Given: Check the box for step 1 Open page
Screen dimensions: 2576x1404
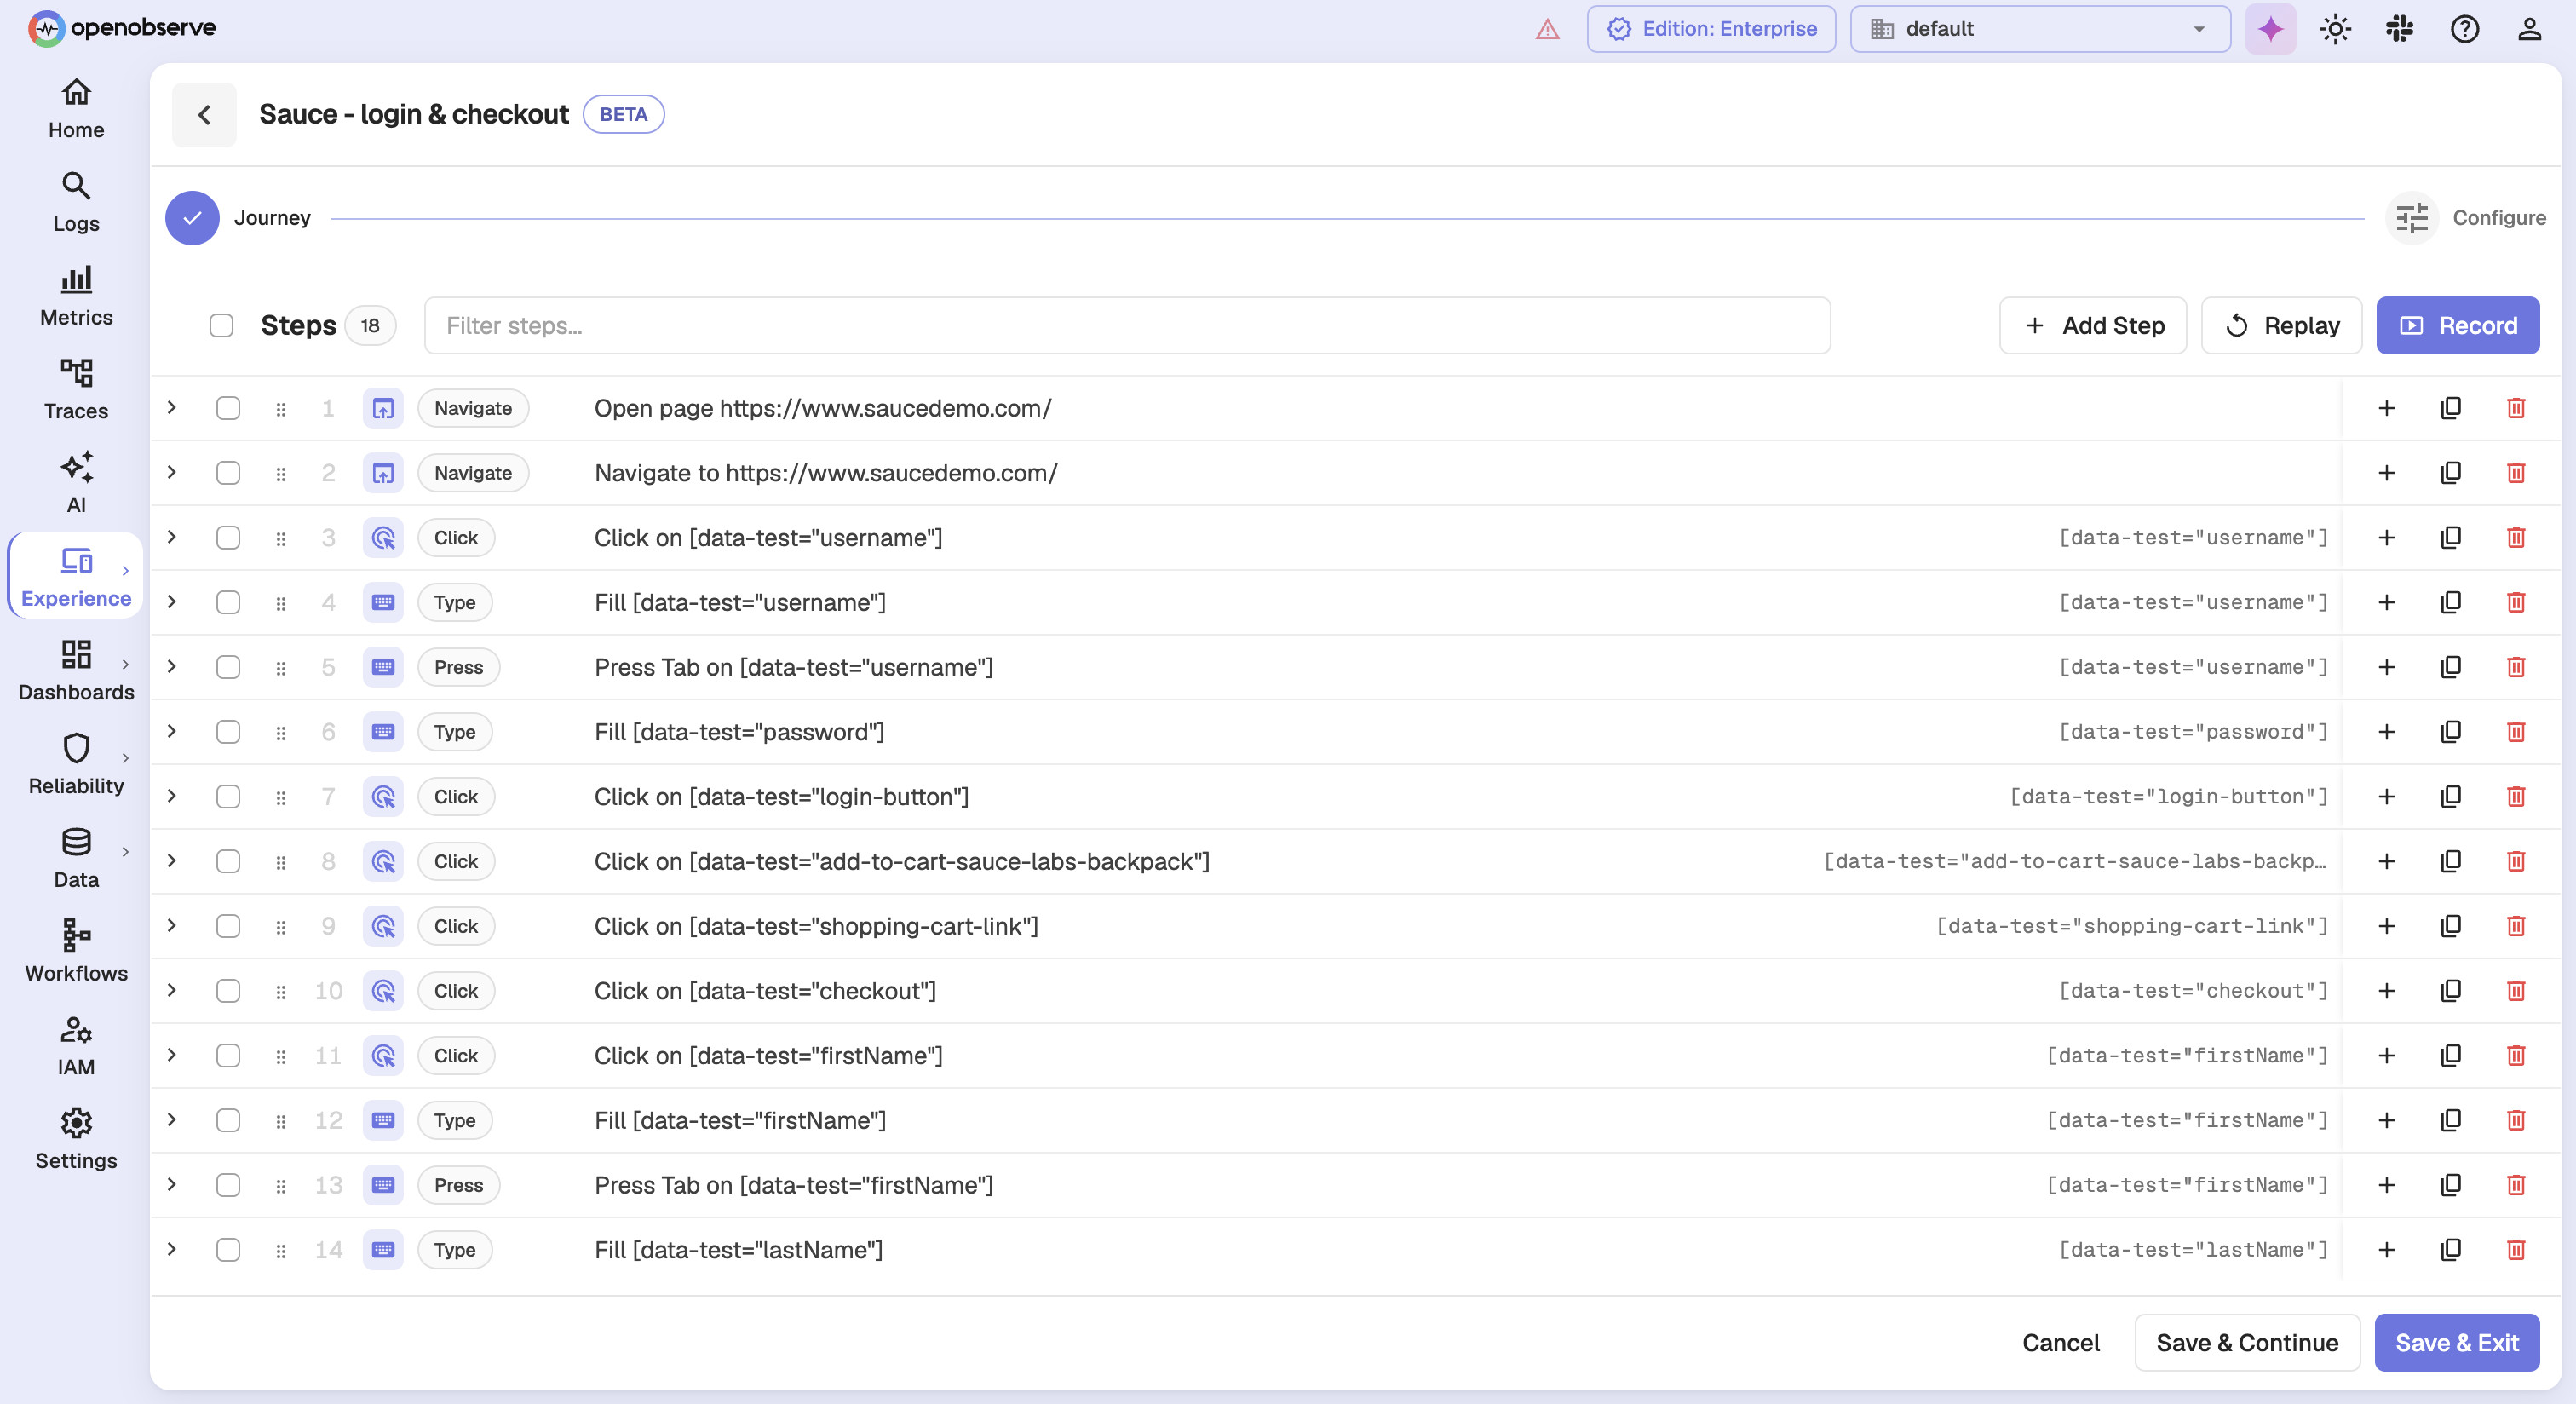Looking at the screenshot, I should 228,408.
